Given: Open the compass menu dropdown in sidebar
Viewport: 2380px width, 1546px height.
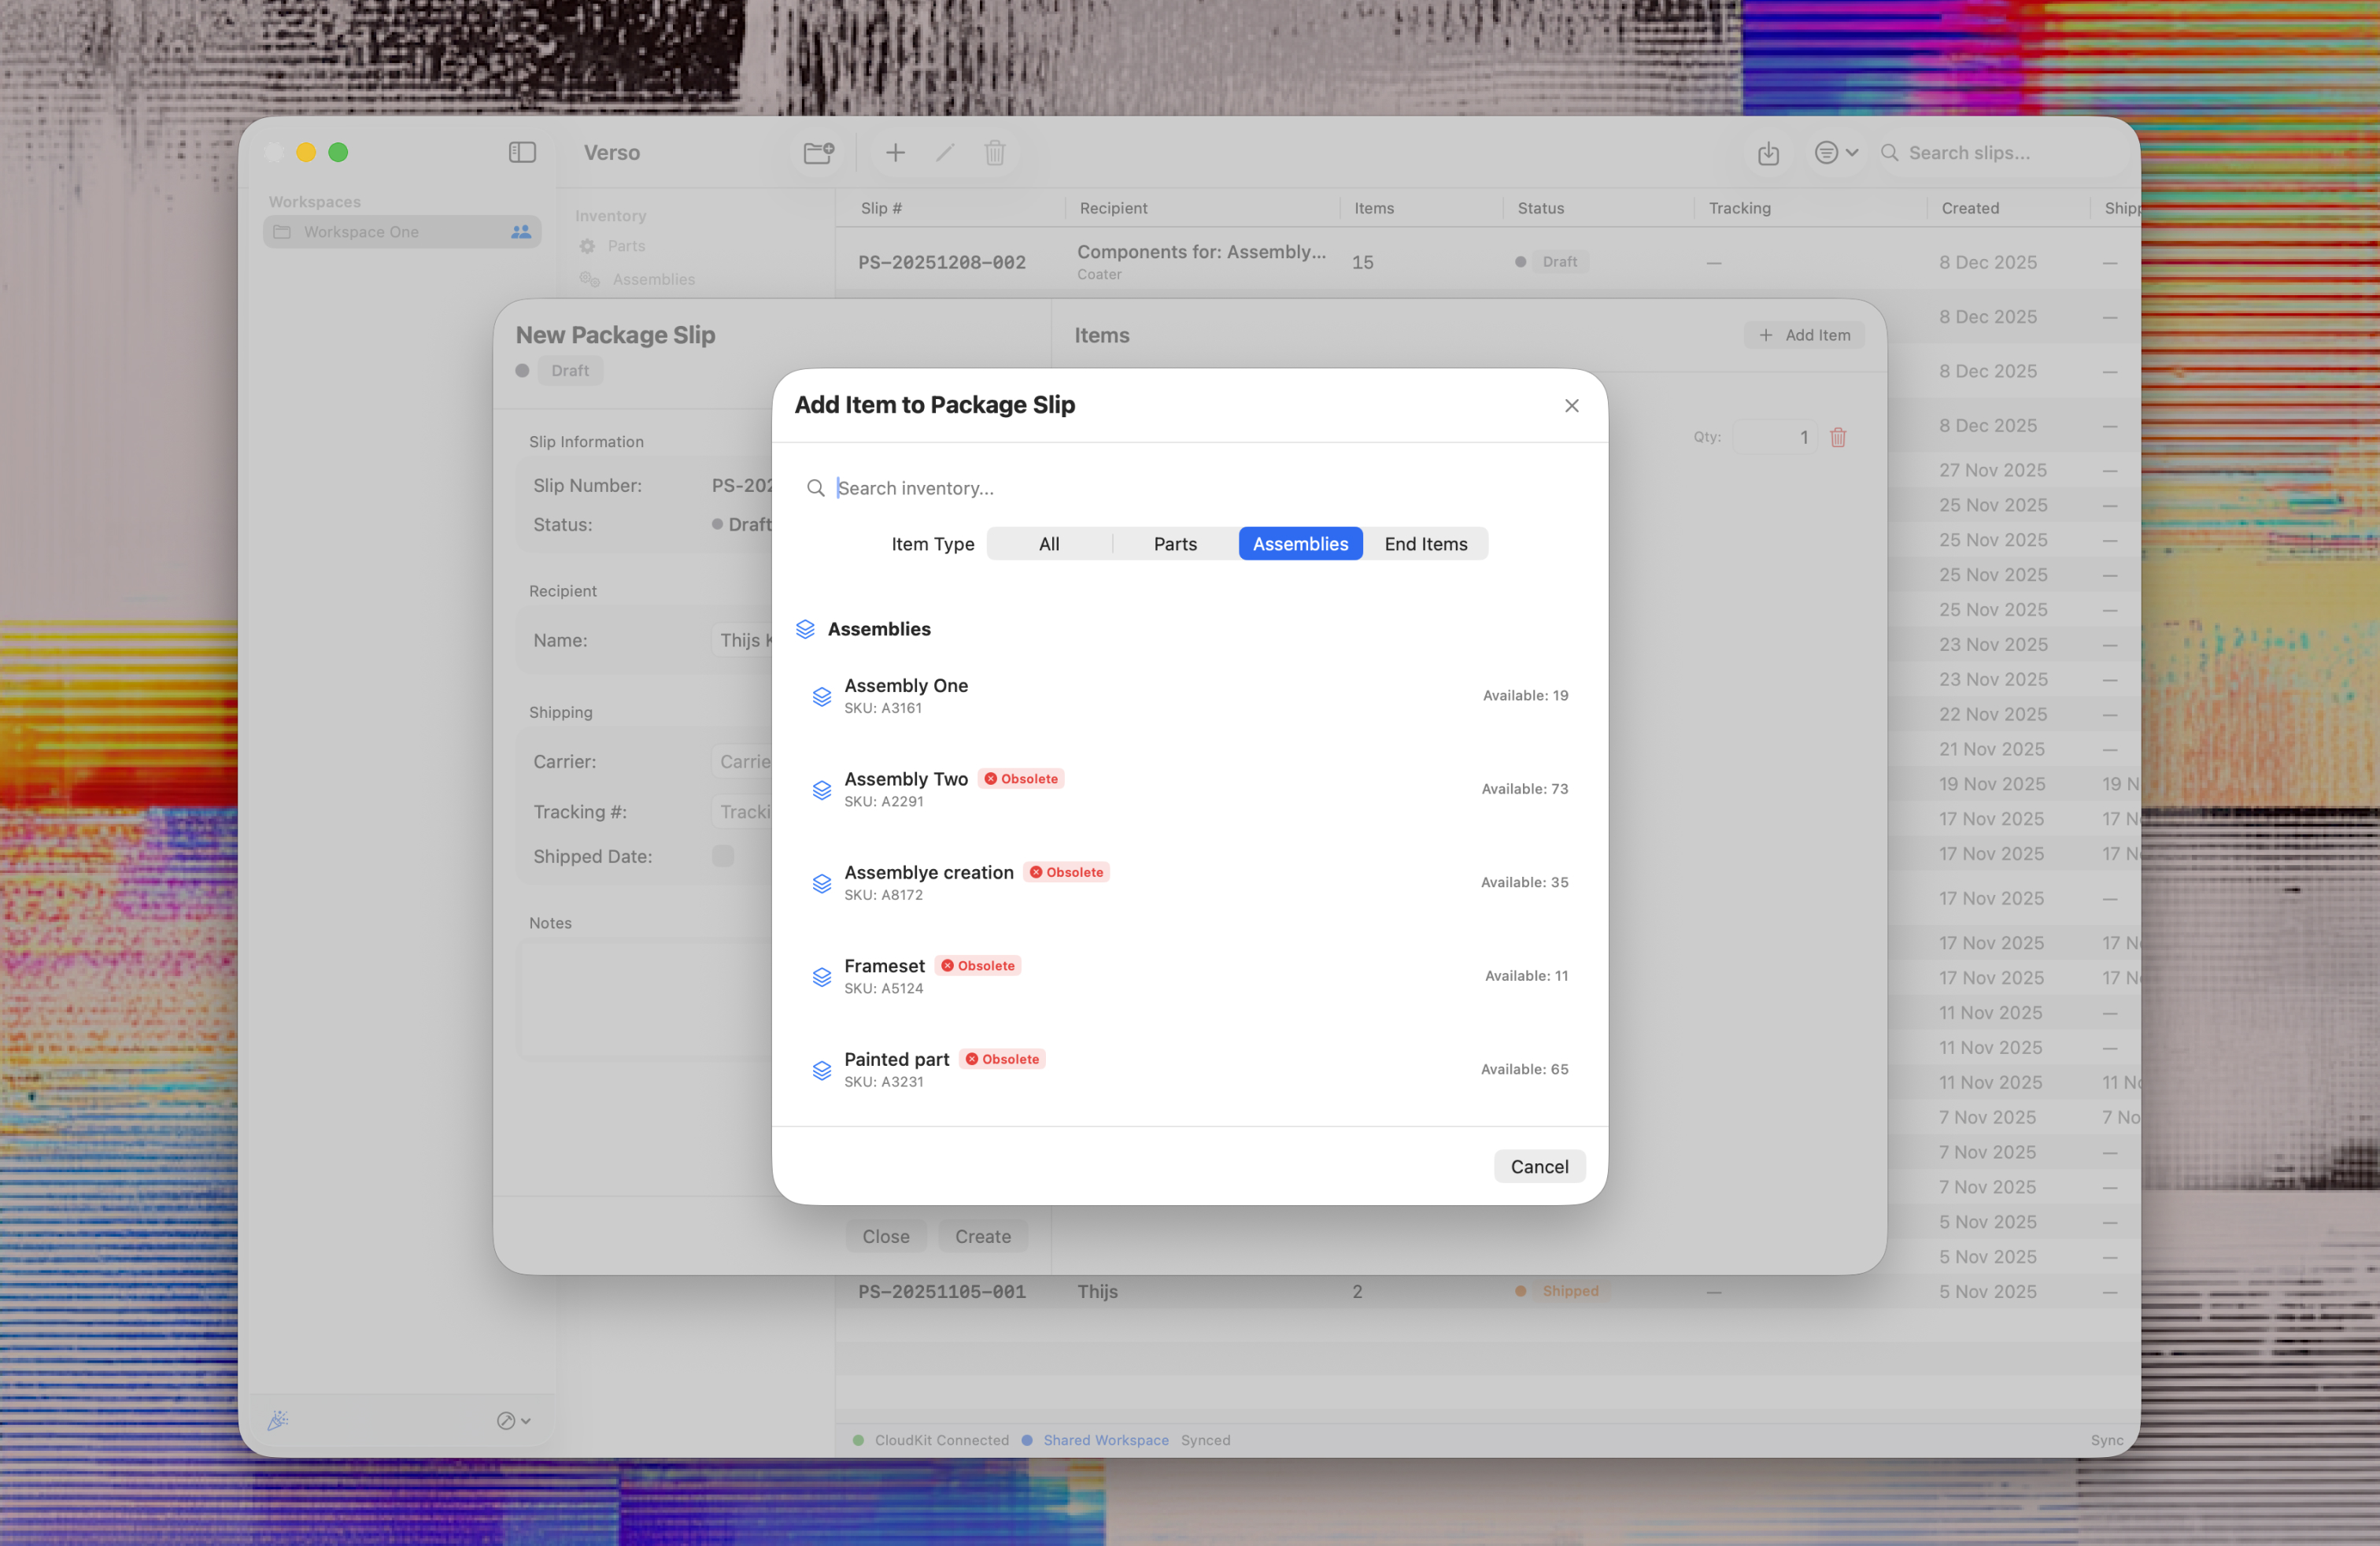Looking at the screenshot, I should [513, 1420].
